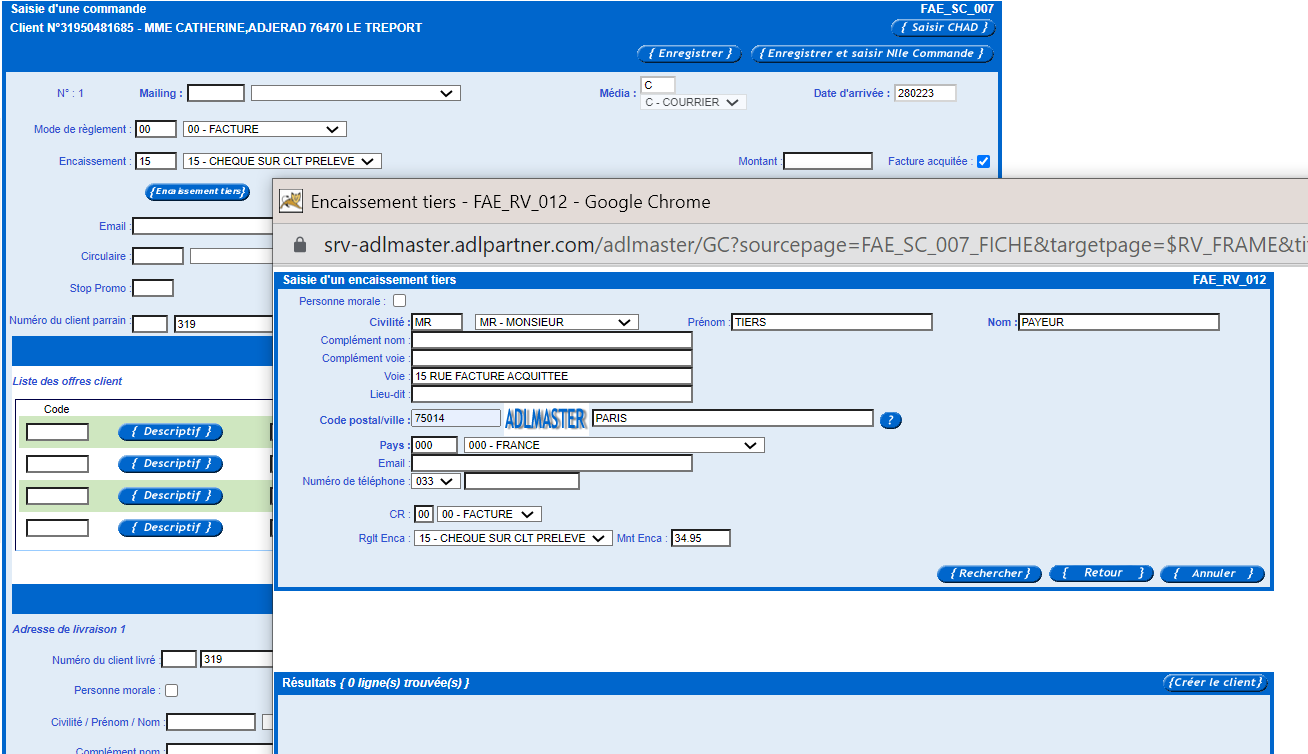Viewport: 1308px width, 754px height.
Task: Click the padlock icon in the address bar
Action: [x=299, y=246]
